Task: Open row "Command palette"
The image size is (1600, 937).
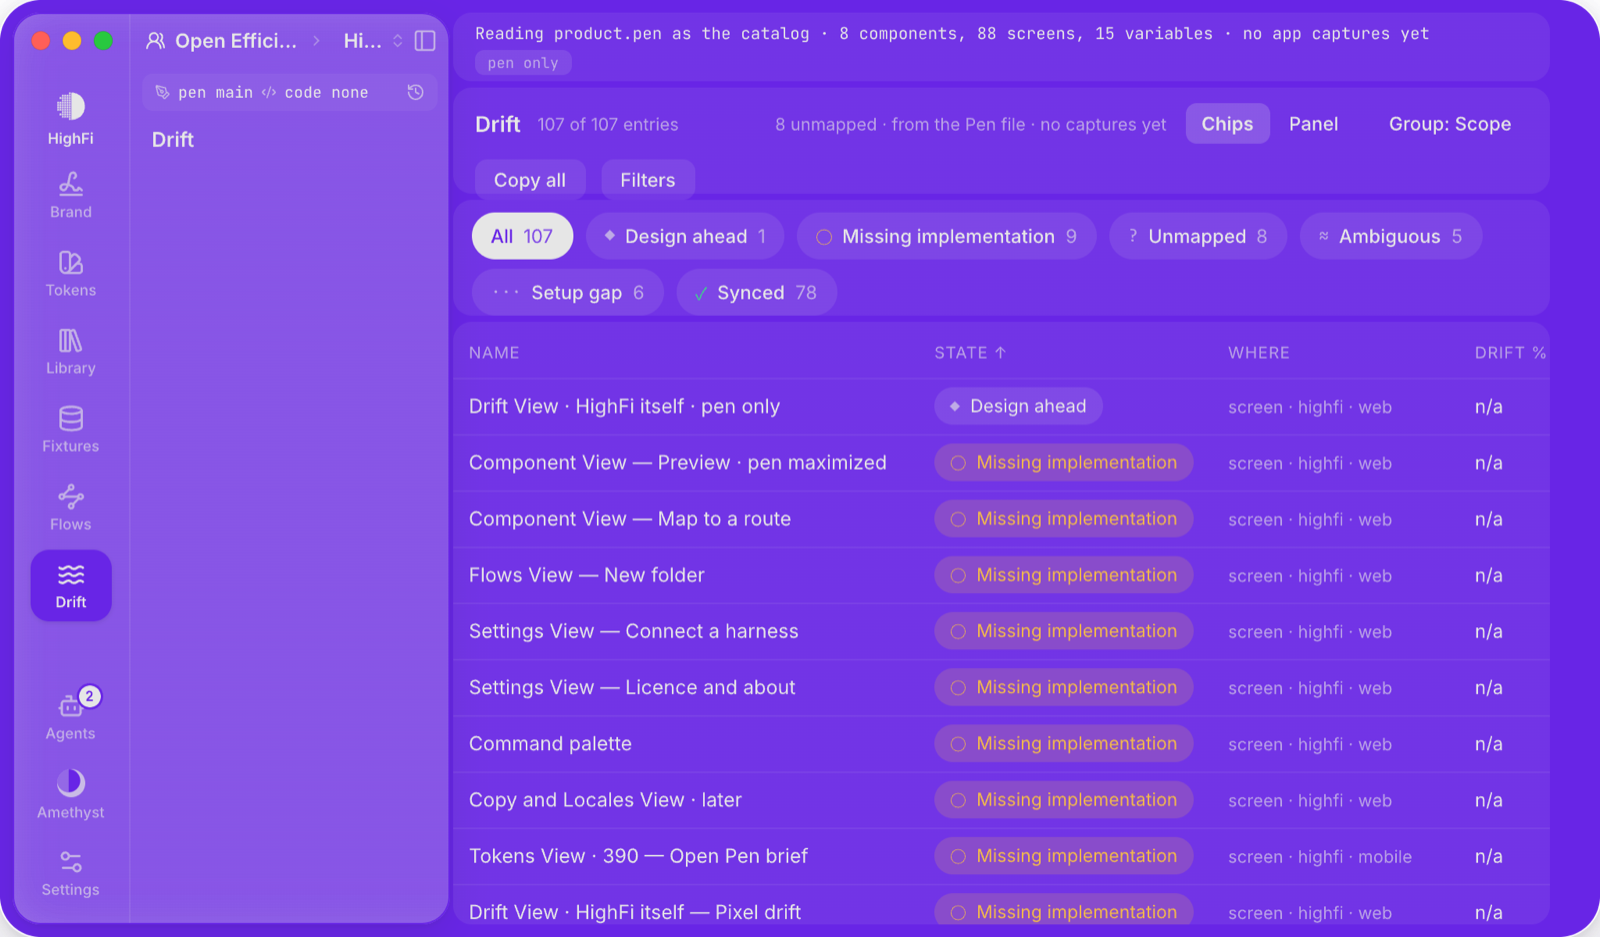Action: (1001, 744)
